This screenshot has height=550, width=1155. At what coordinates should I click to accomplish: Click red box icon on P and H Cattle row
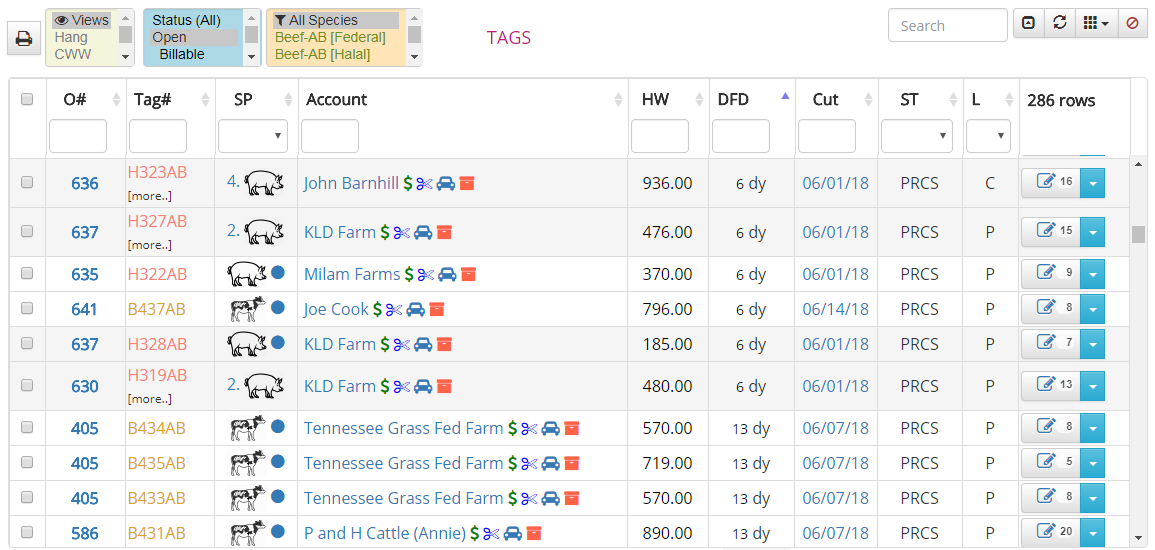[x=534, y=533]
